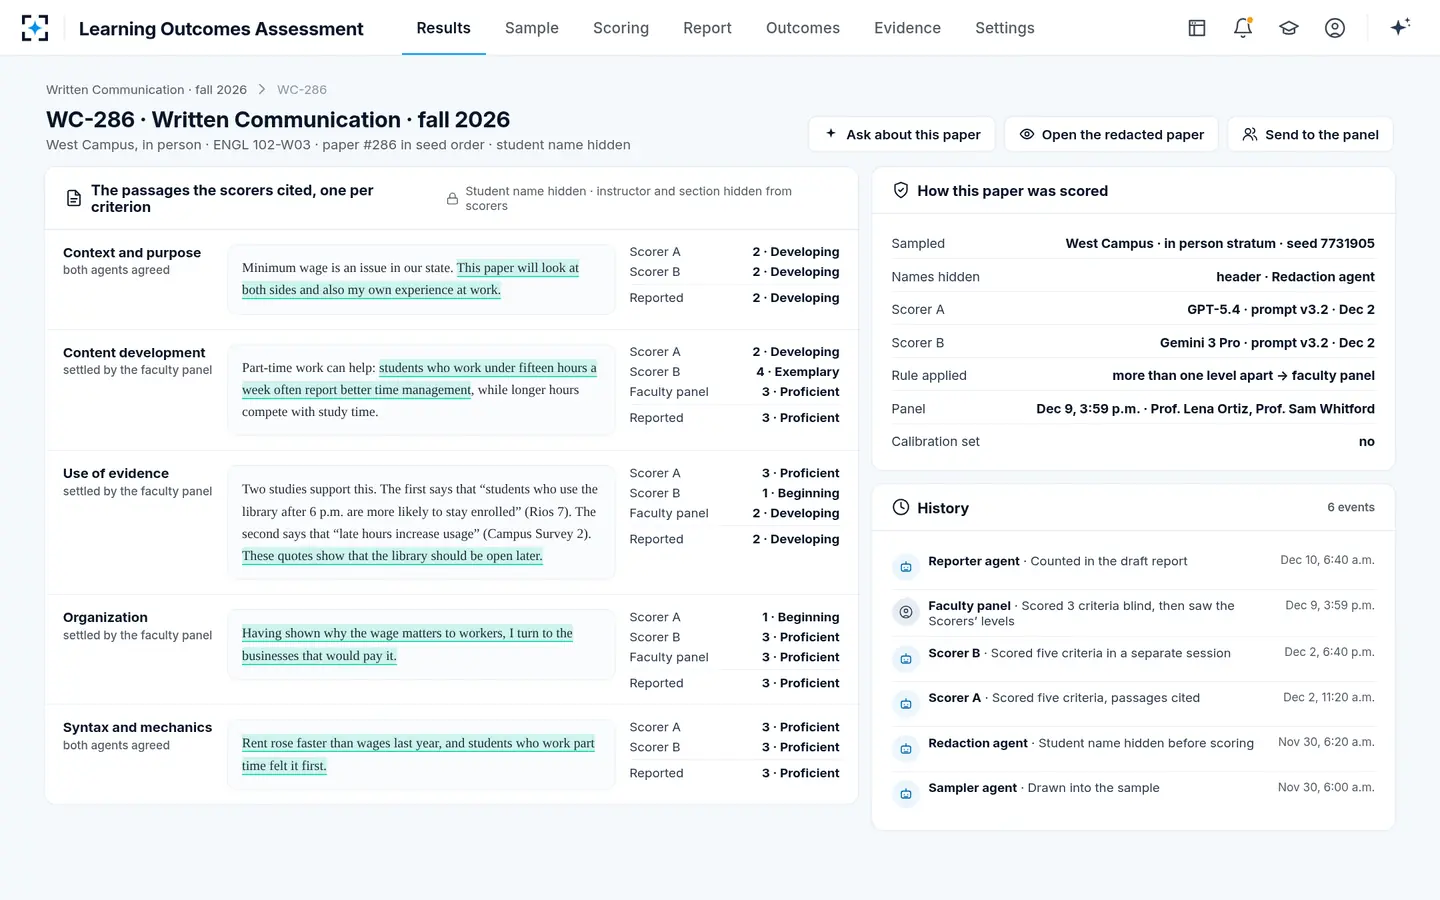Click the graduation cap icon

(1289, 28)
